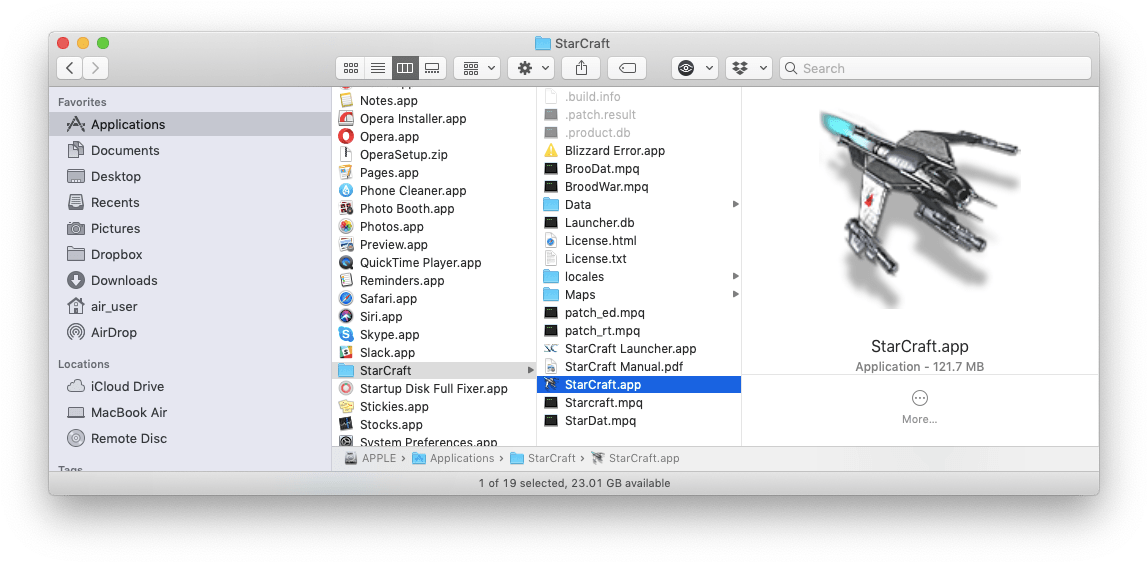
Task: Select column view button
Action: pyautogui.click(x=405, y=68)
